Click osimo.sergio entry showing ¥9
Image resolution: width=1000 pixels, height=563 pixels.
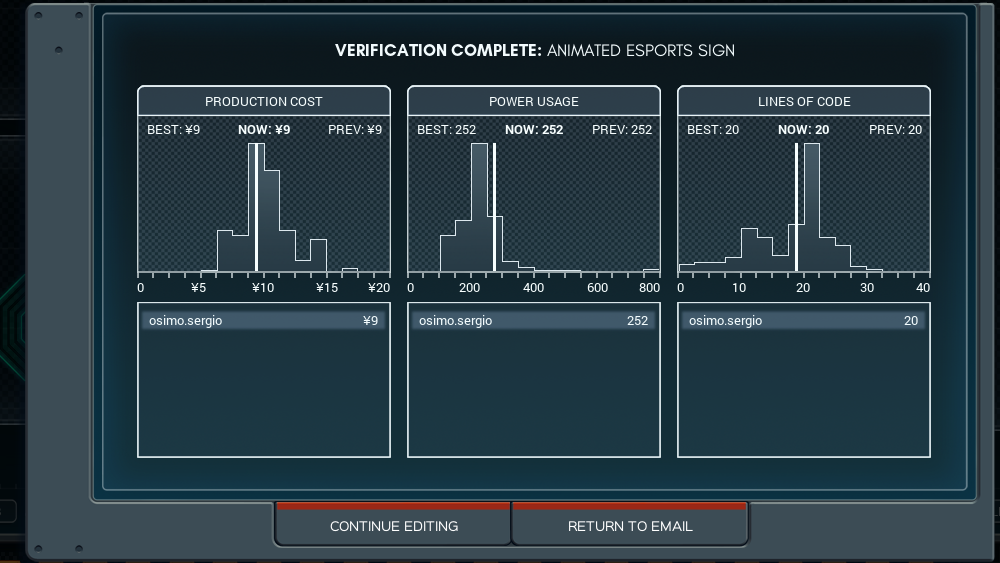(264, 321)
